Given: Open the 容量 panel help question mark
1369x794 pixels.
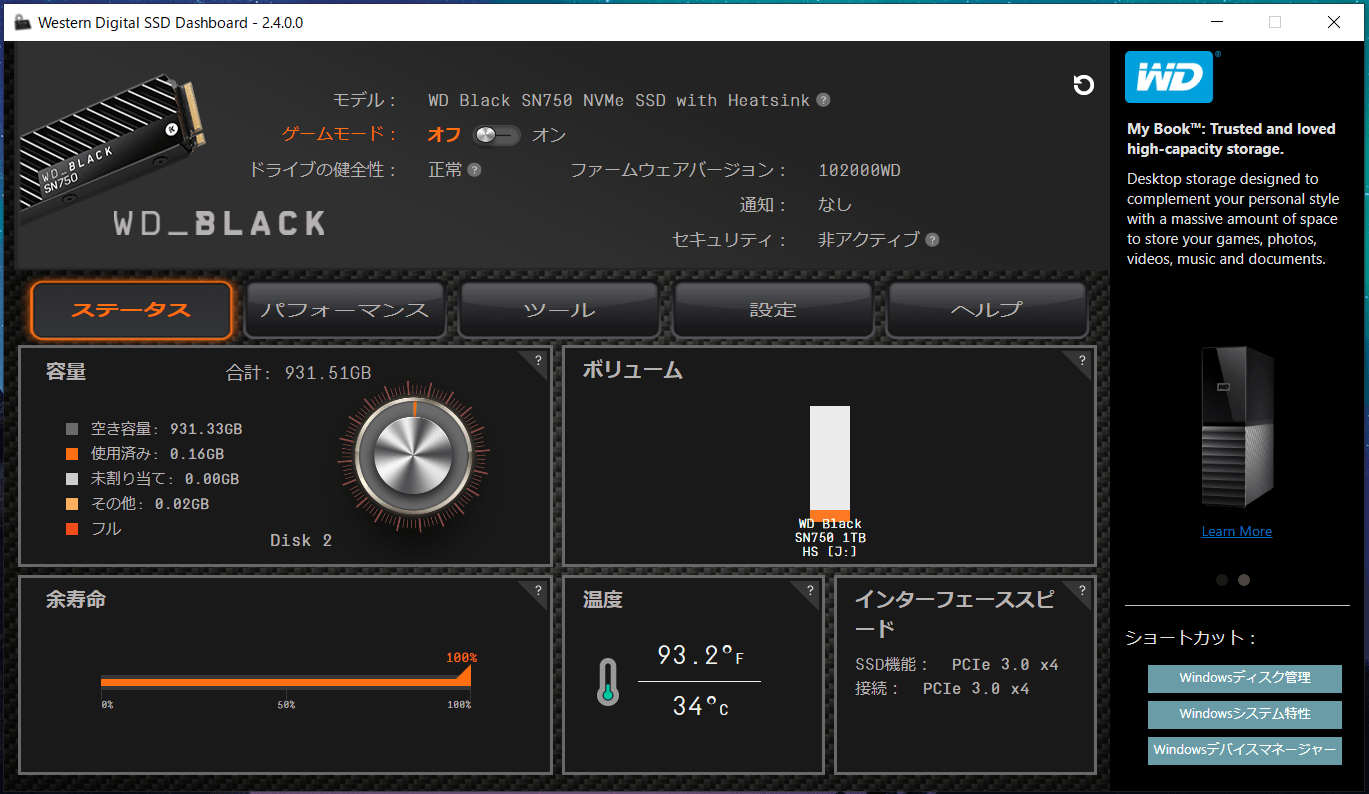Looking at the screenshot, I should 538,360.
